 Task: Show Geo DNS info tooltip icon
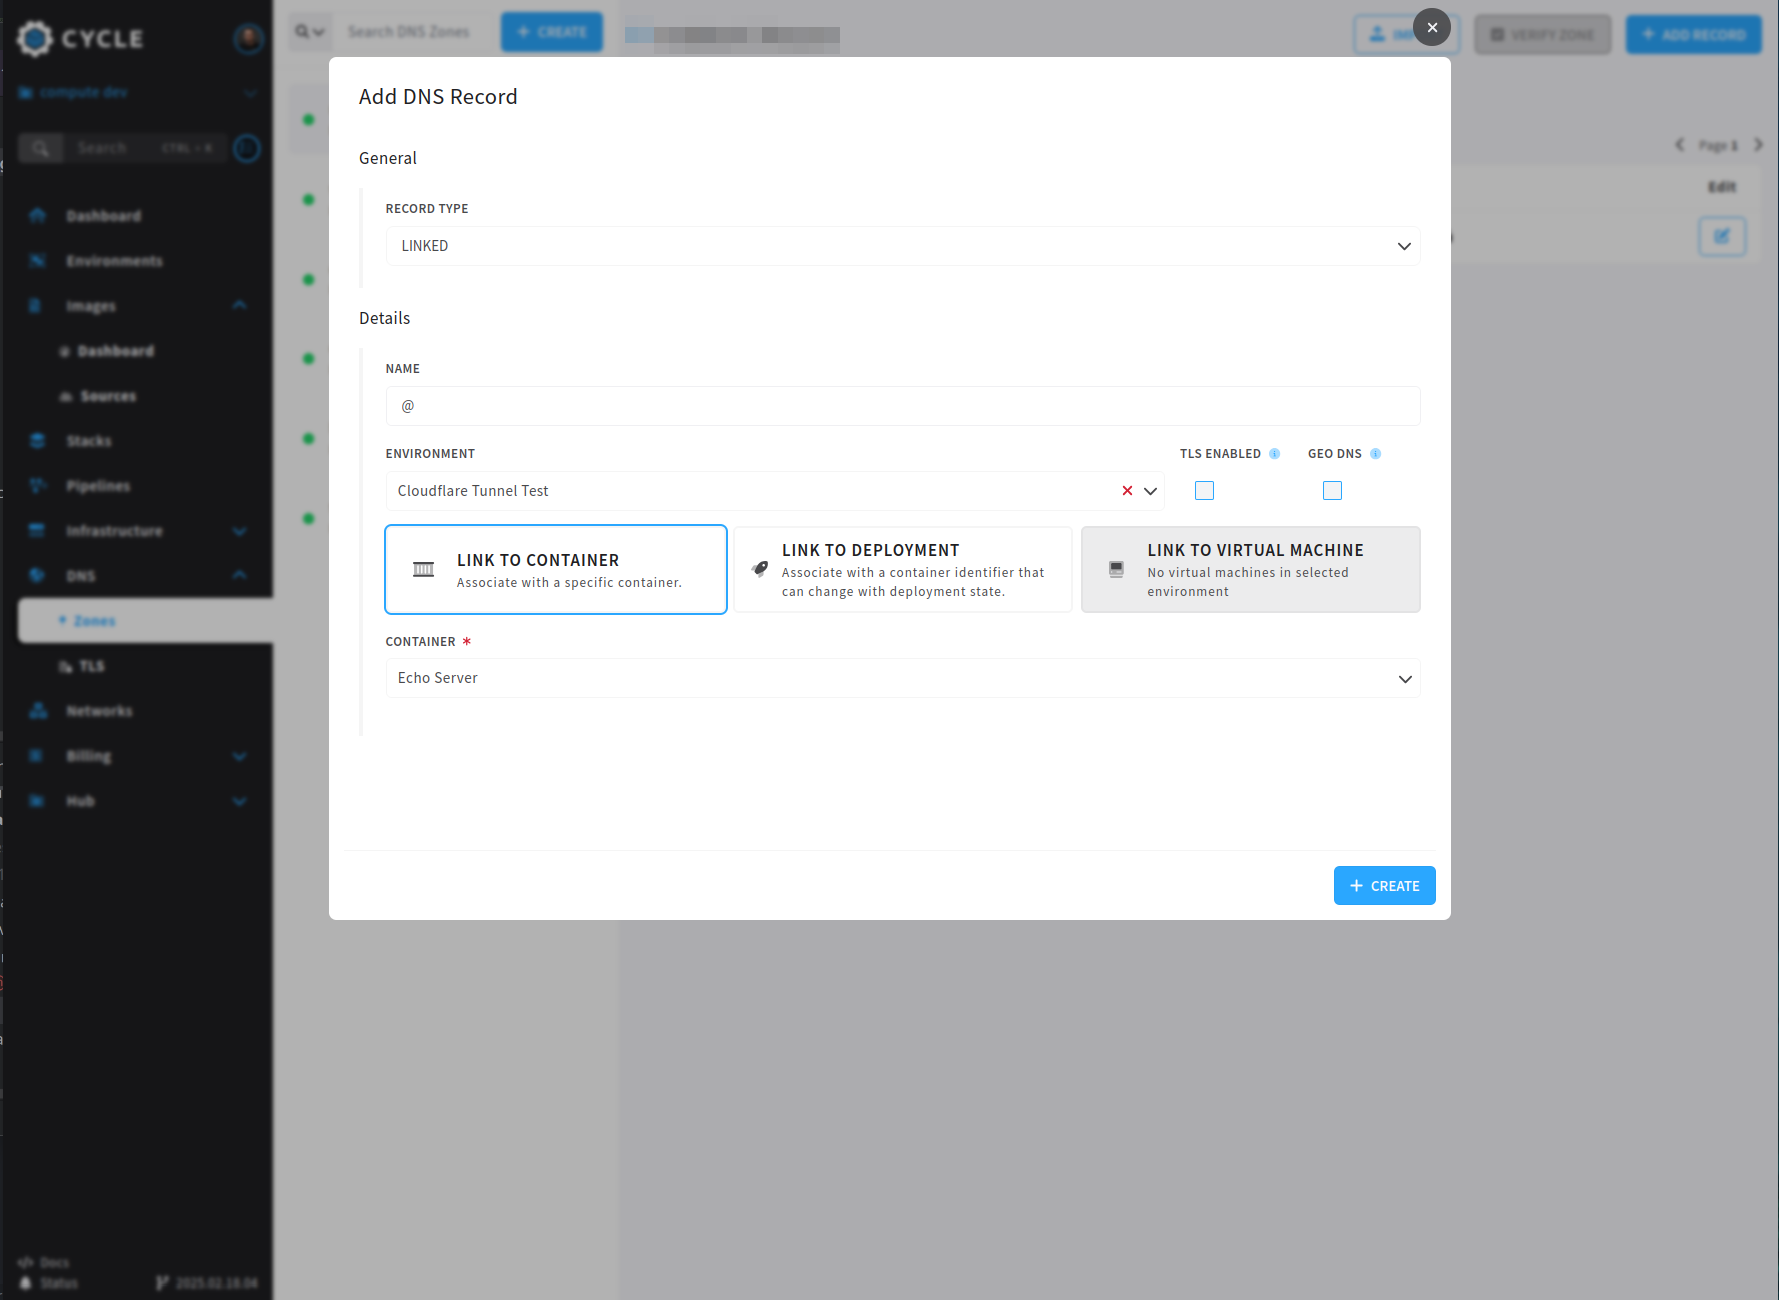[x=1376, y=454]
